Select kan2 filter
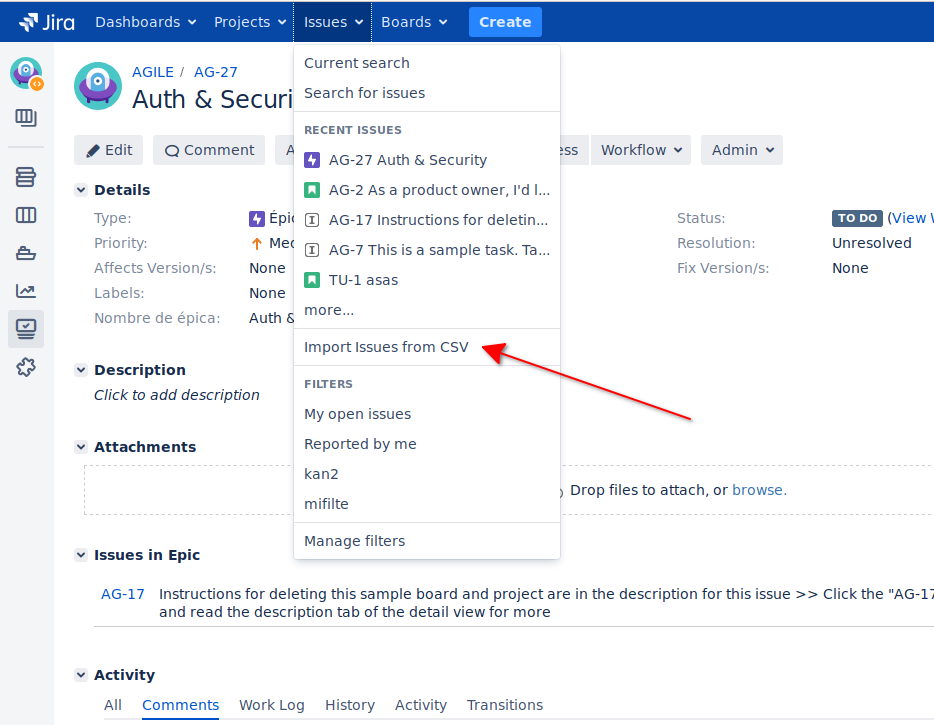This screenshot has width=934, height=725. pos(426,474)
